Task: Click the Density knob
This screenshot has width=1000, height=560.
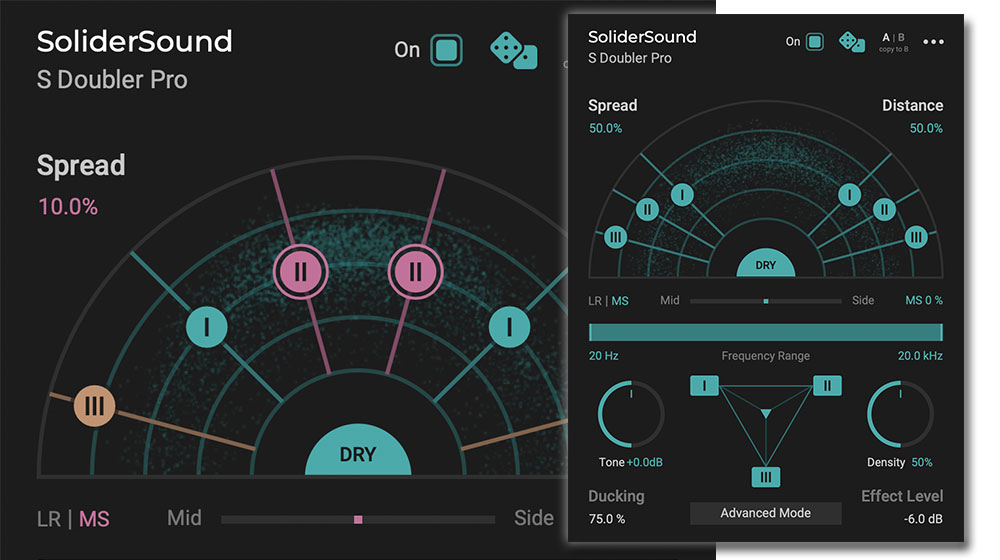Action: click(900, 414)
